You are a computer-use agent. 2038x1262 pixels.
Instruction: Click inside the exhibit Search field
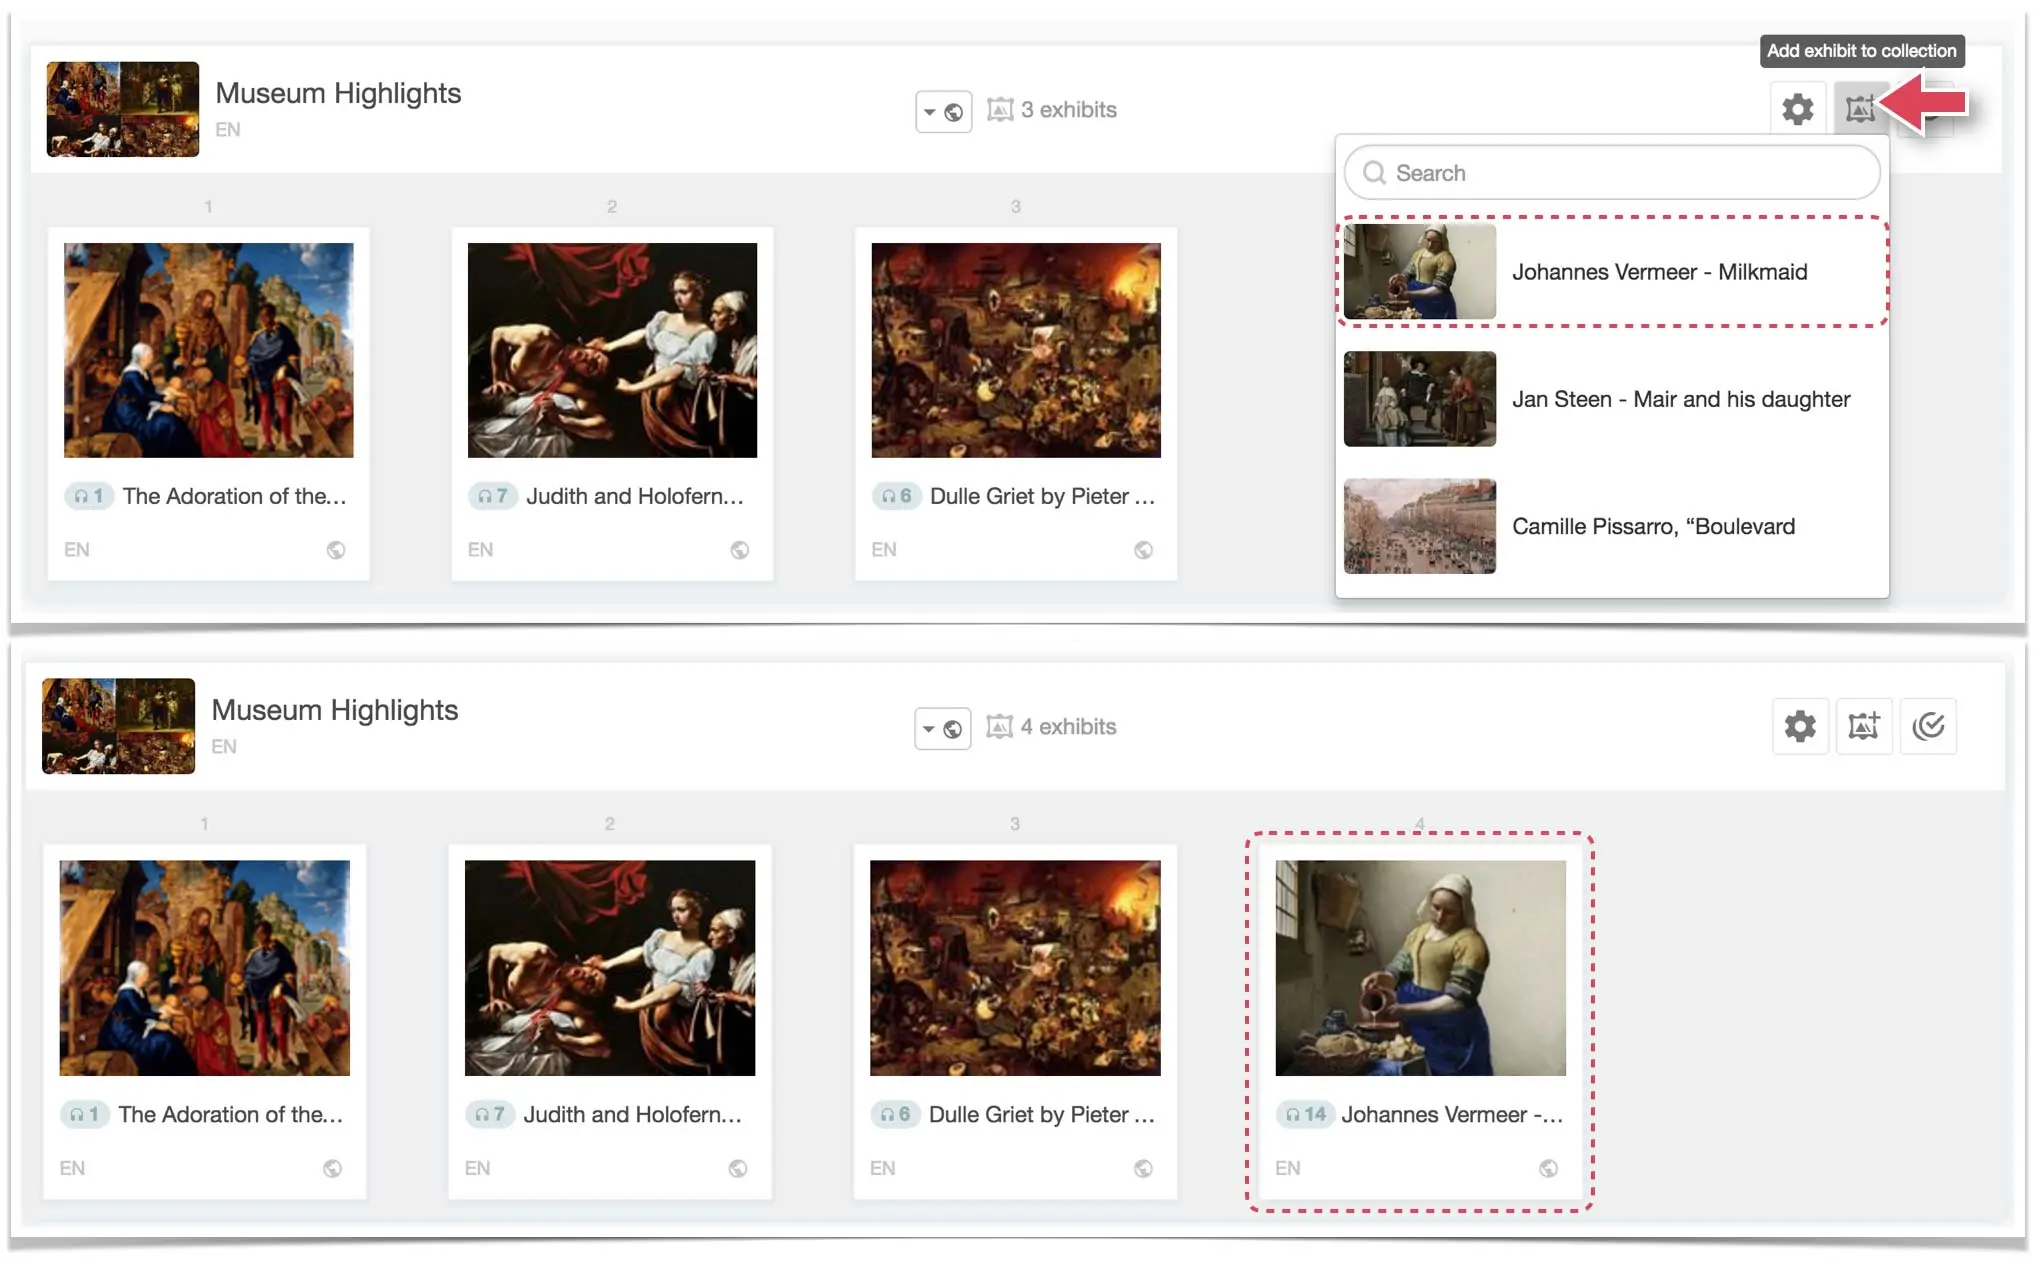(x=1612, y=173)
